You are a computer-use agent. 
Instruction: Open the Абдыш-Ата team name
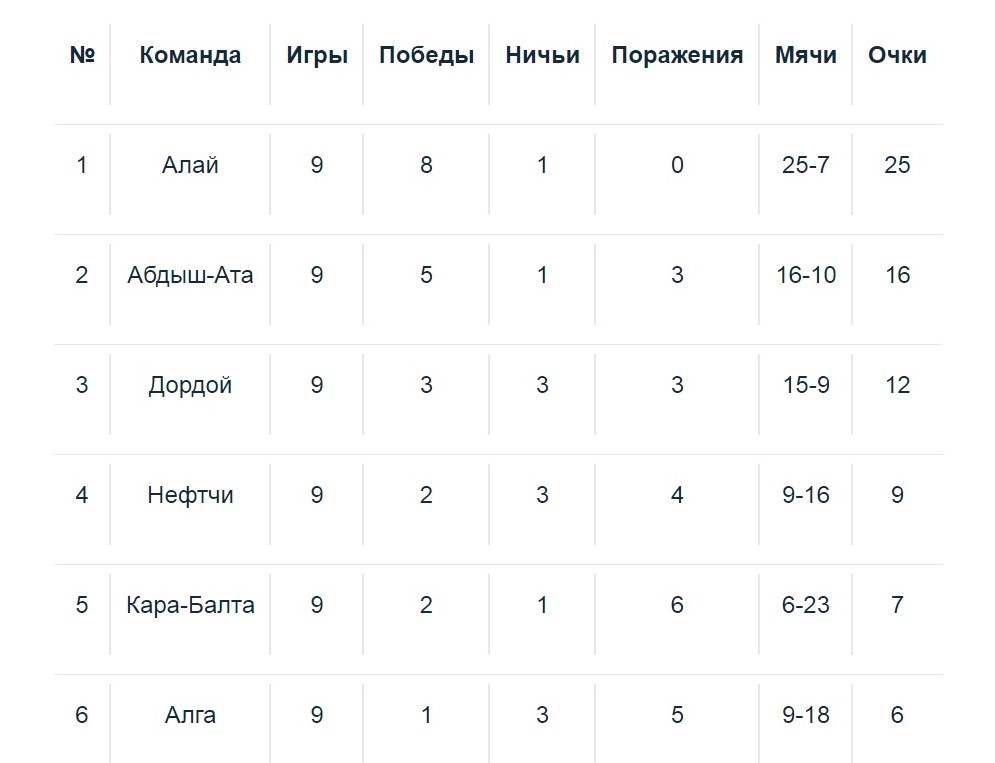coord(190,275)
